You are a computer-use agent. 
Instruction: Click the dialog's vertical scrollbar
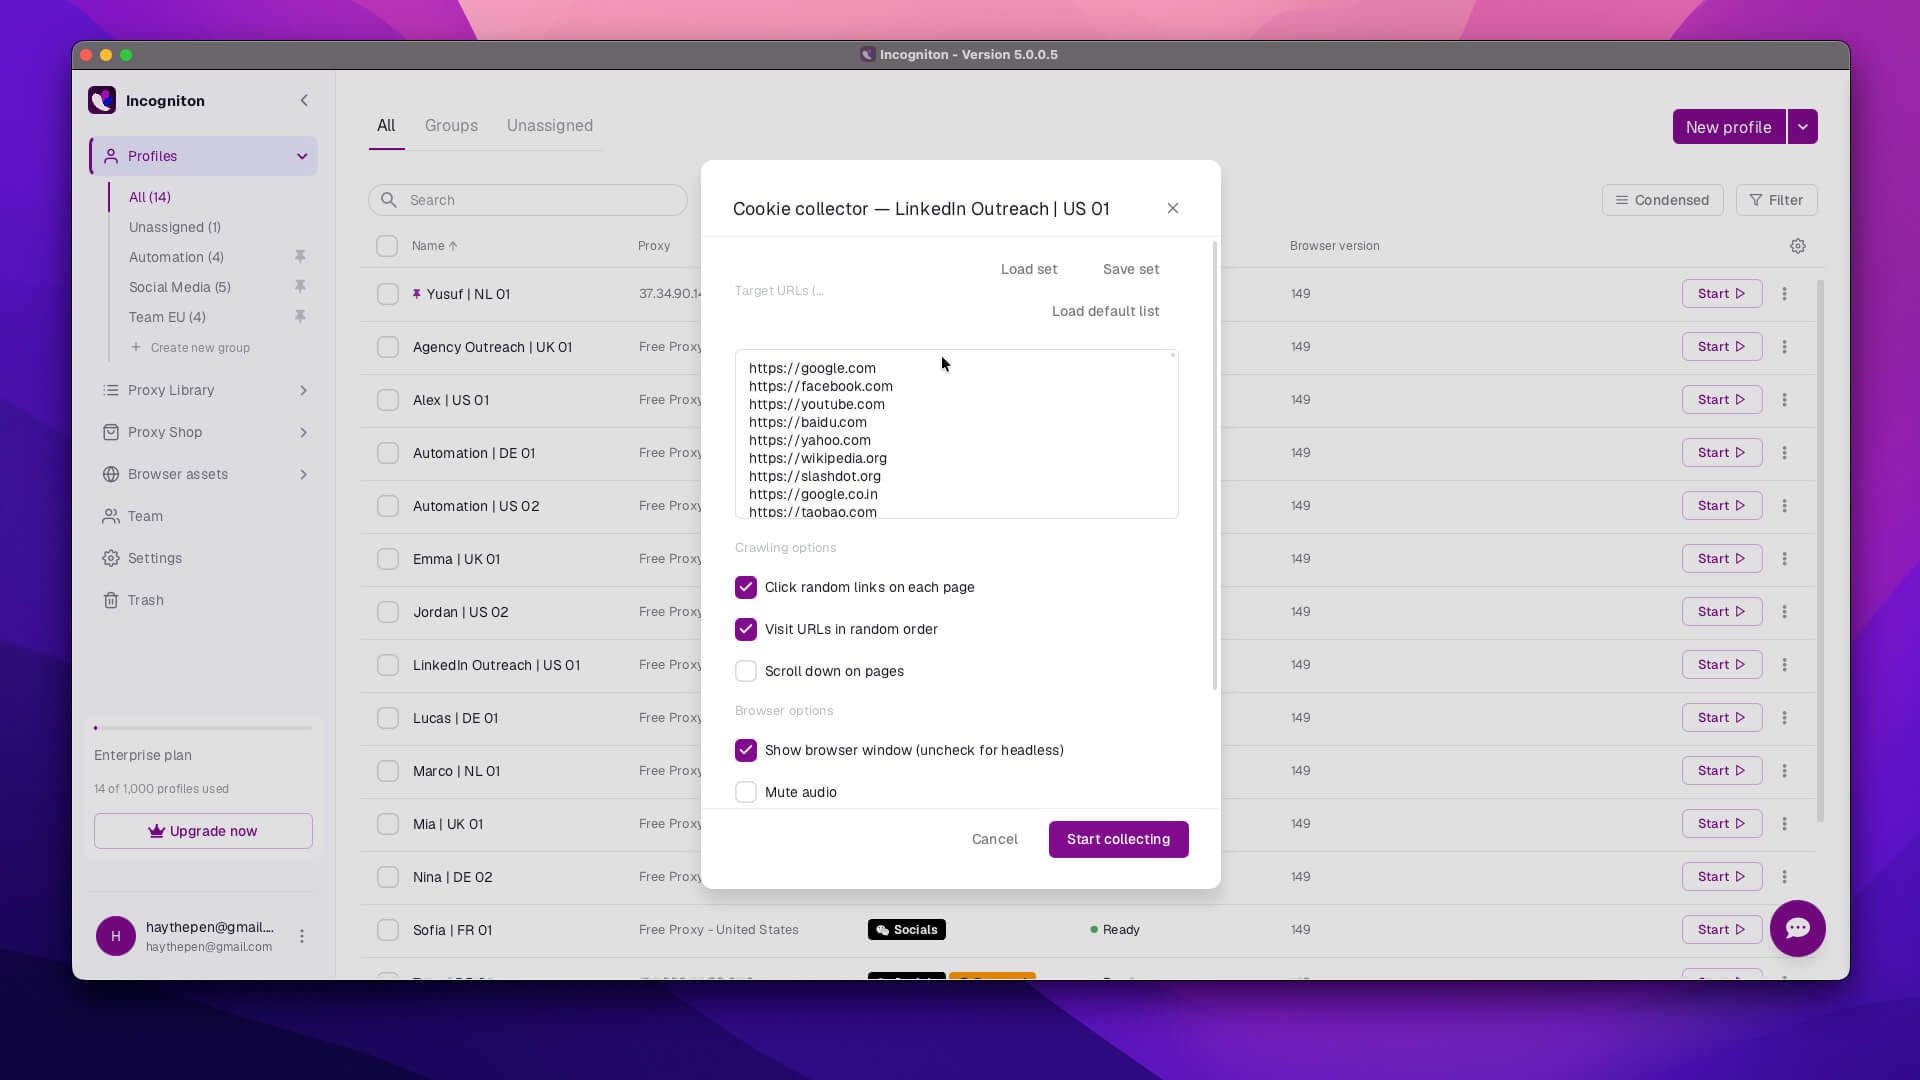pos(1215,465)
